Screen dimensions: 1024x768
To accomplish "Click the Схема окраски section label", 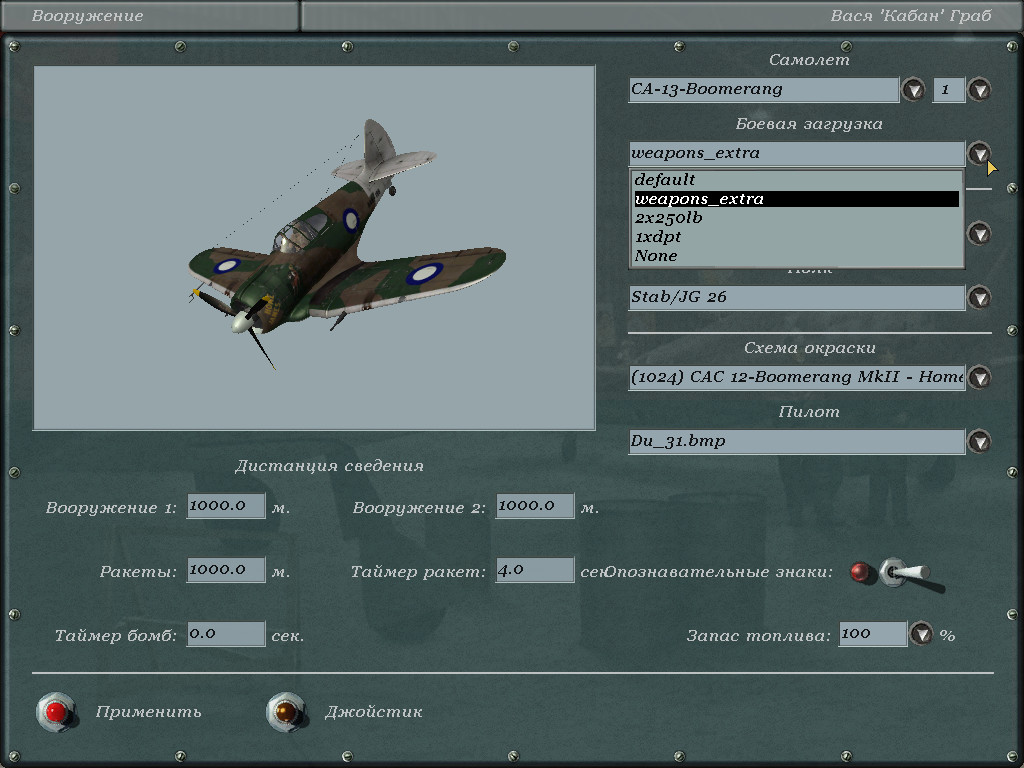I will pos(810,347).
